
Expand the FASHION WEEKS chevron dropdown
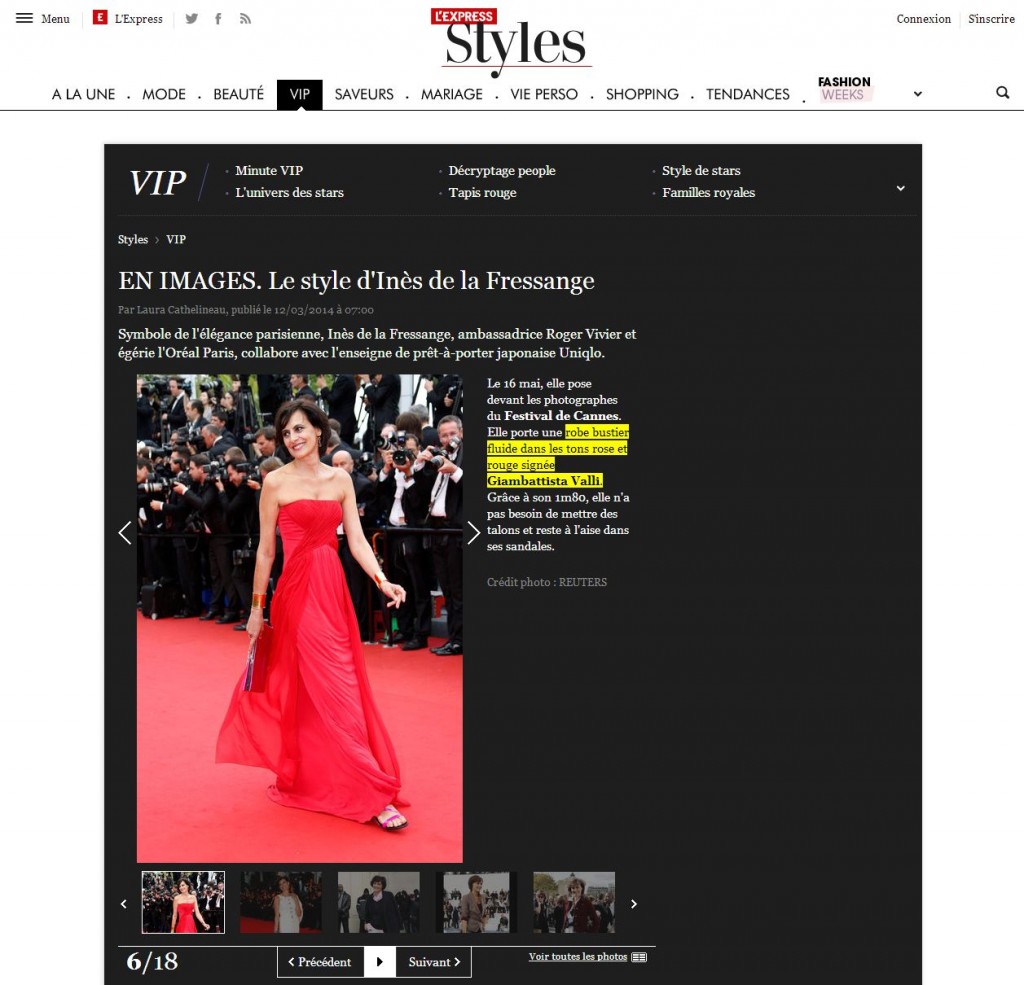coord(917,93)
